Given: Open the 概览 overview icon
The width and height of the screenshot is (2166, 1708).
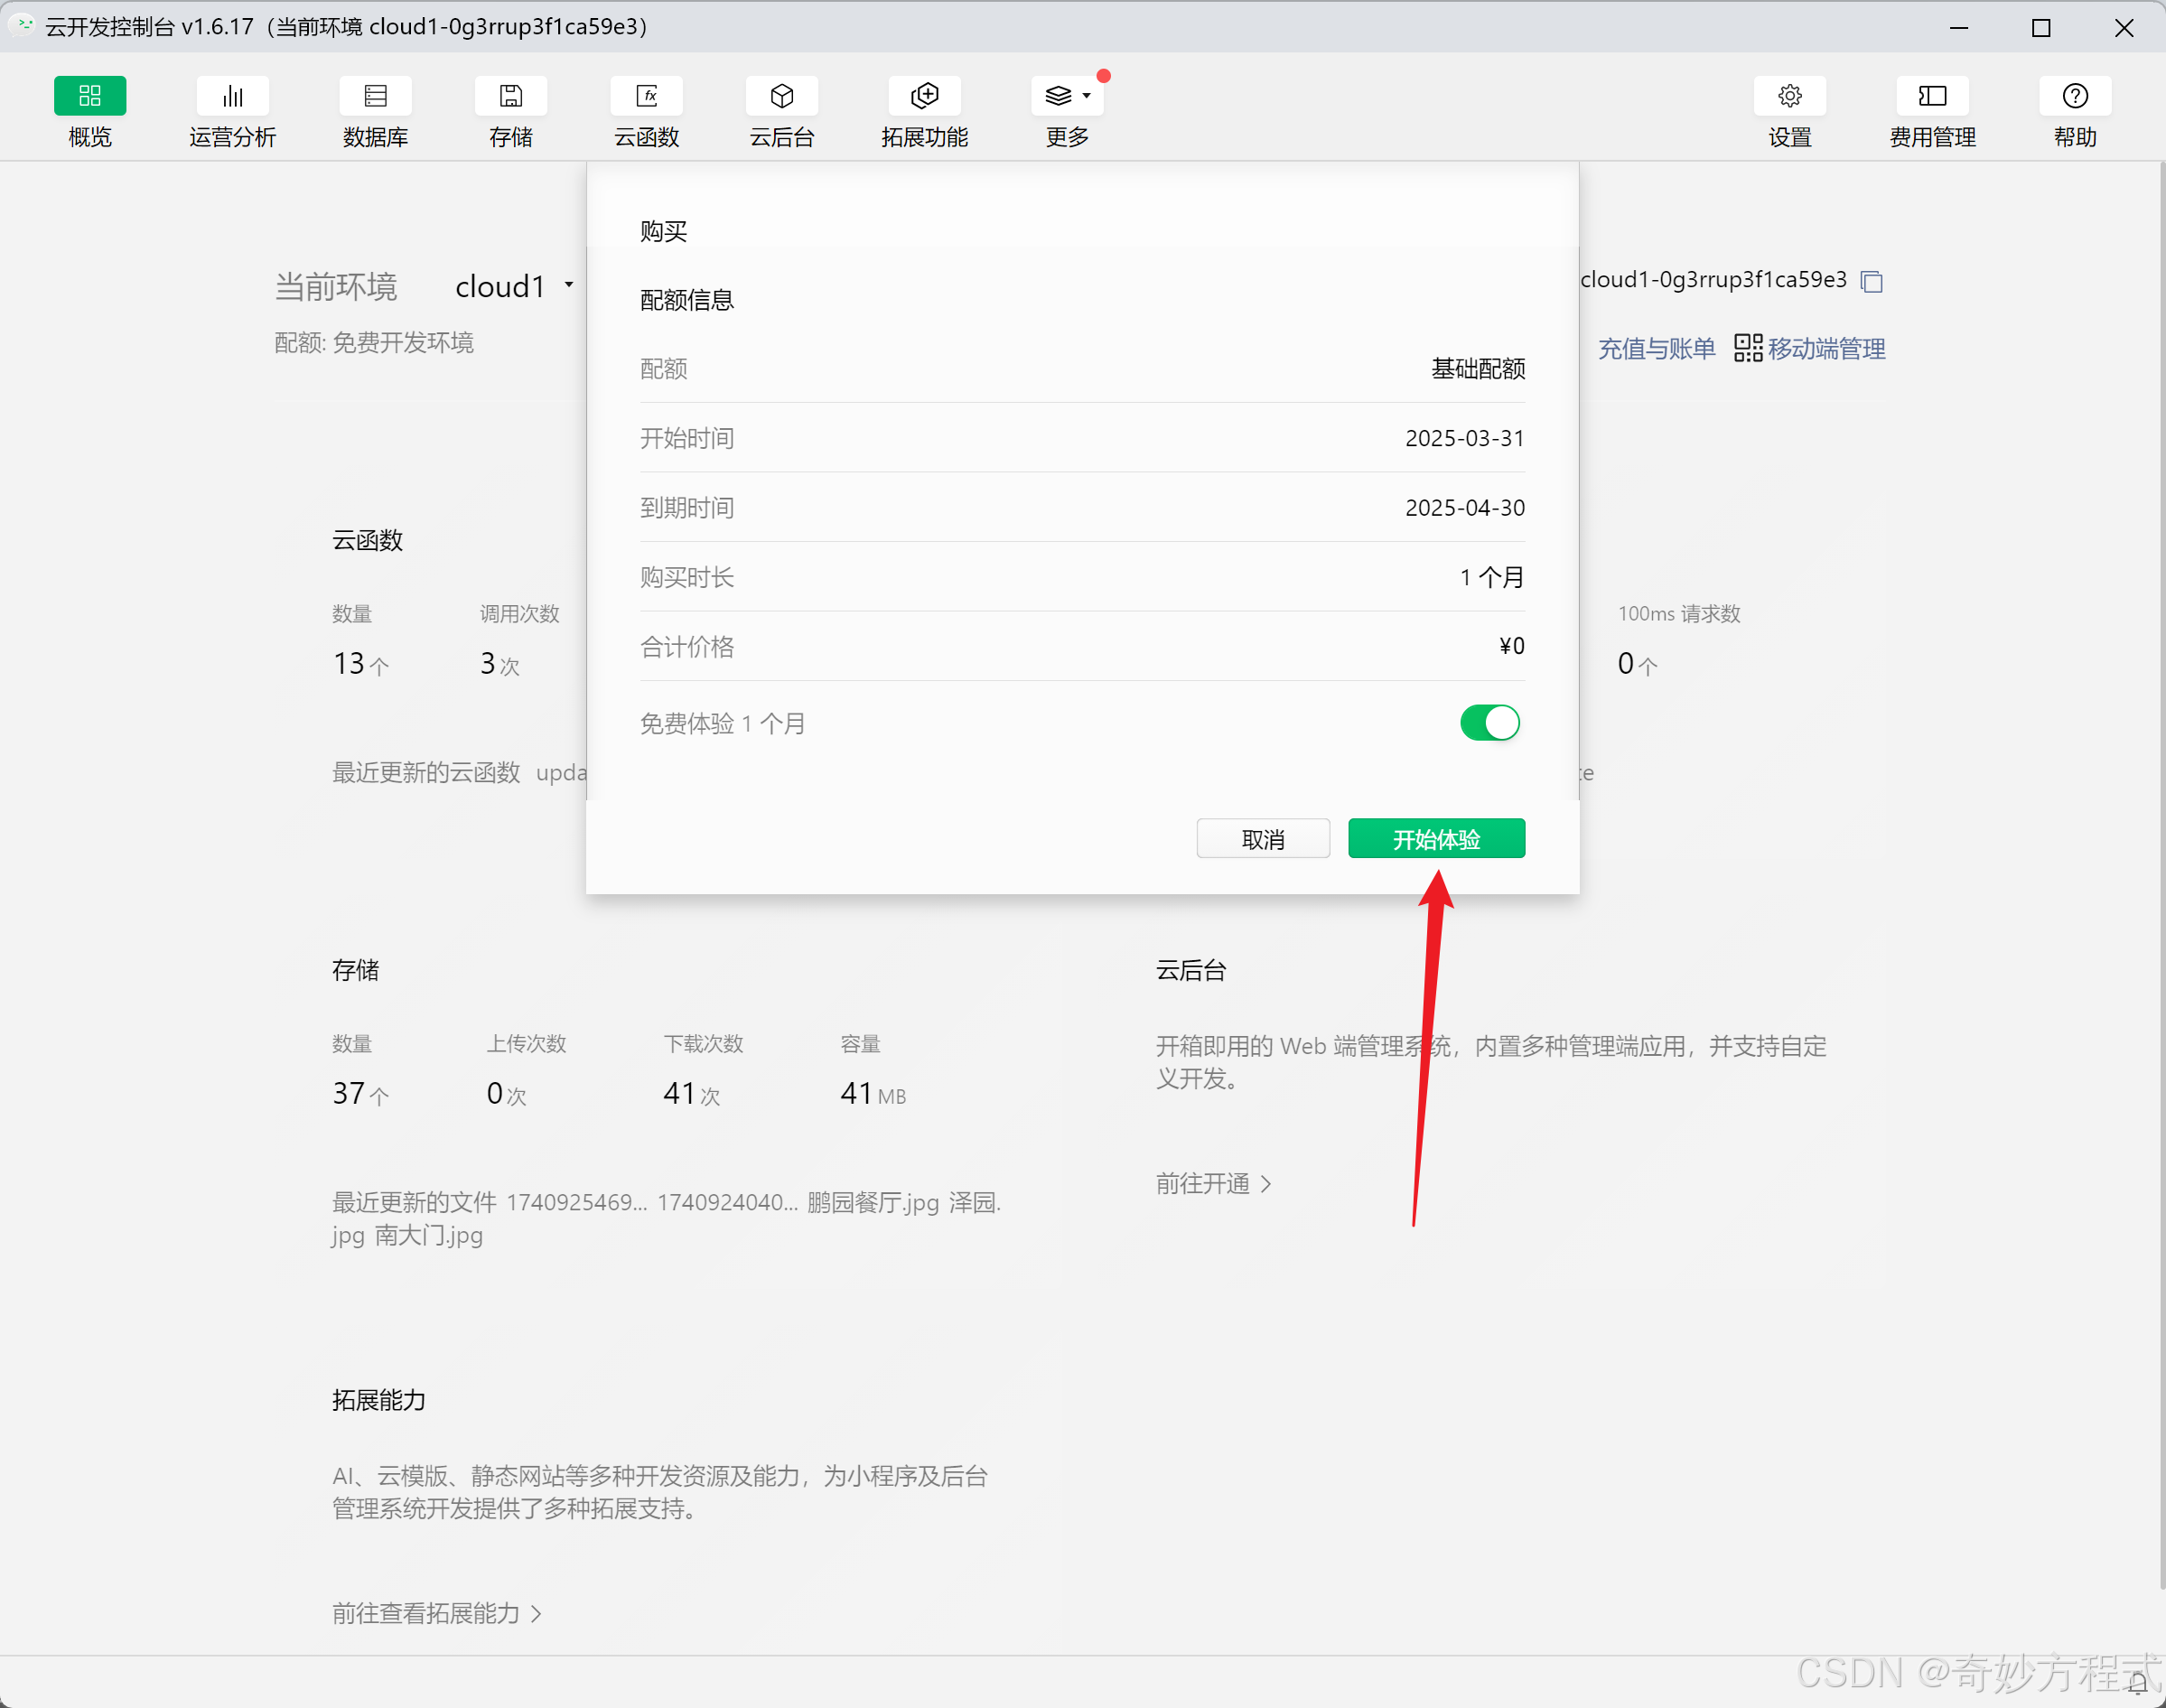Looking at the screenshot, I should [x=90, y=96].
